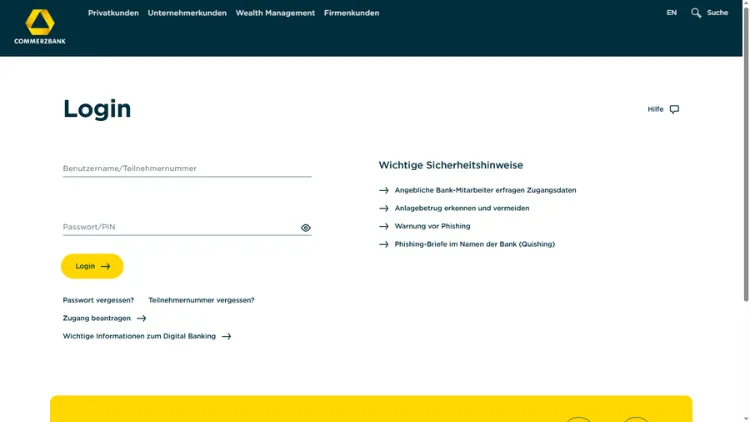Open Phishing-Briefe im Namen der Bank link
Screen dimensions: 750x422
tap(475, 244)
